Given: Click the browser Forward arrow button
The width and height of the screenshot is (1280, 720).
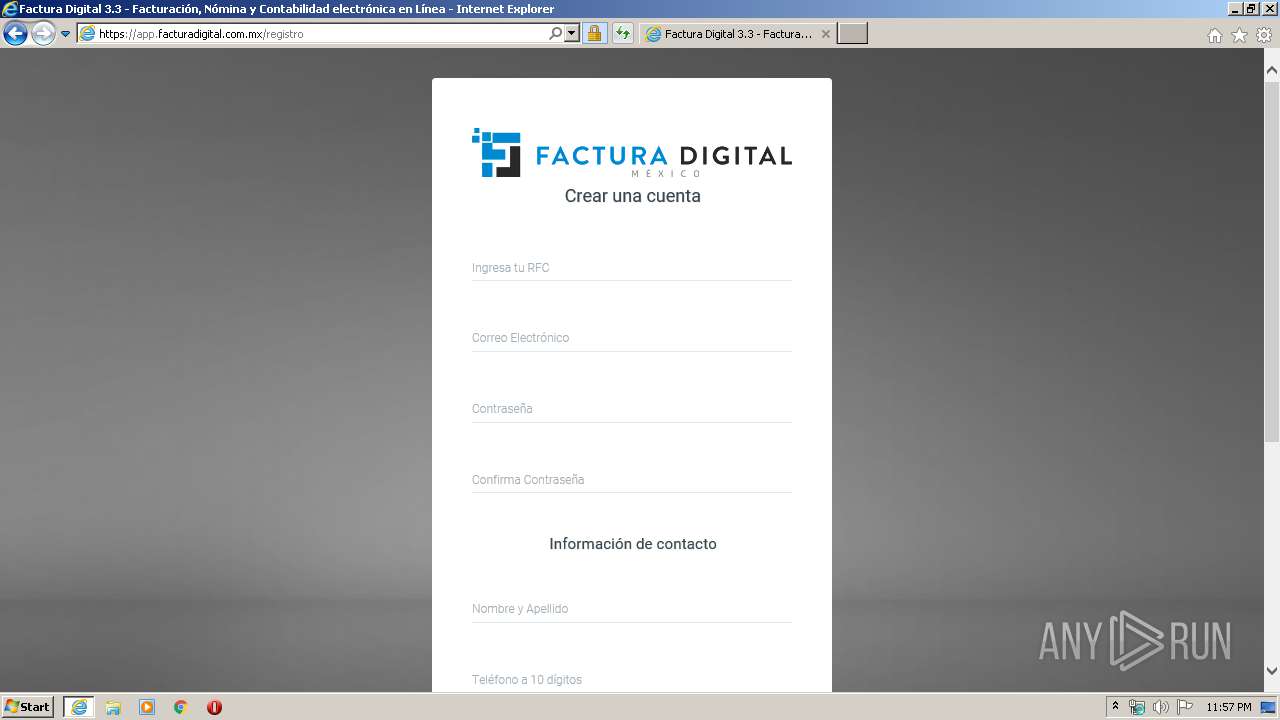Looking at the screenshot, I should [x=43, y=34].
